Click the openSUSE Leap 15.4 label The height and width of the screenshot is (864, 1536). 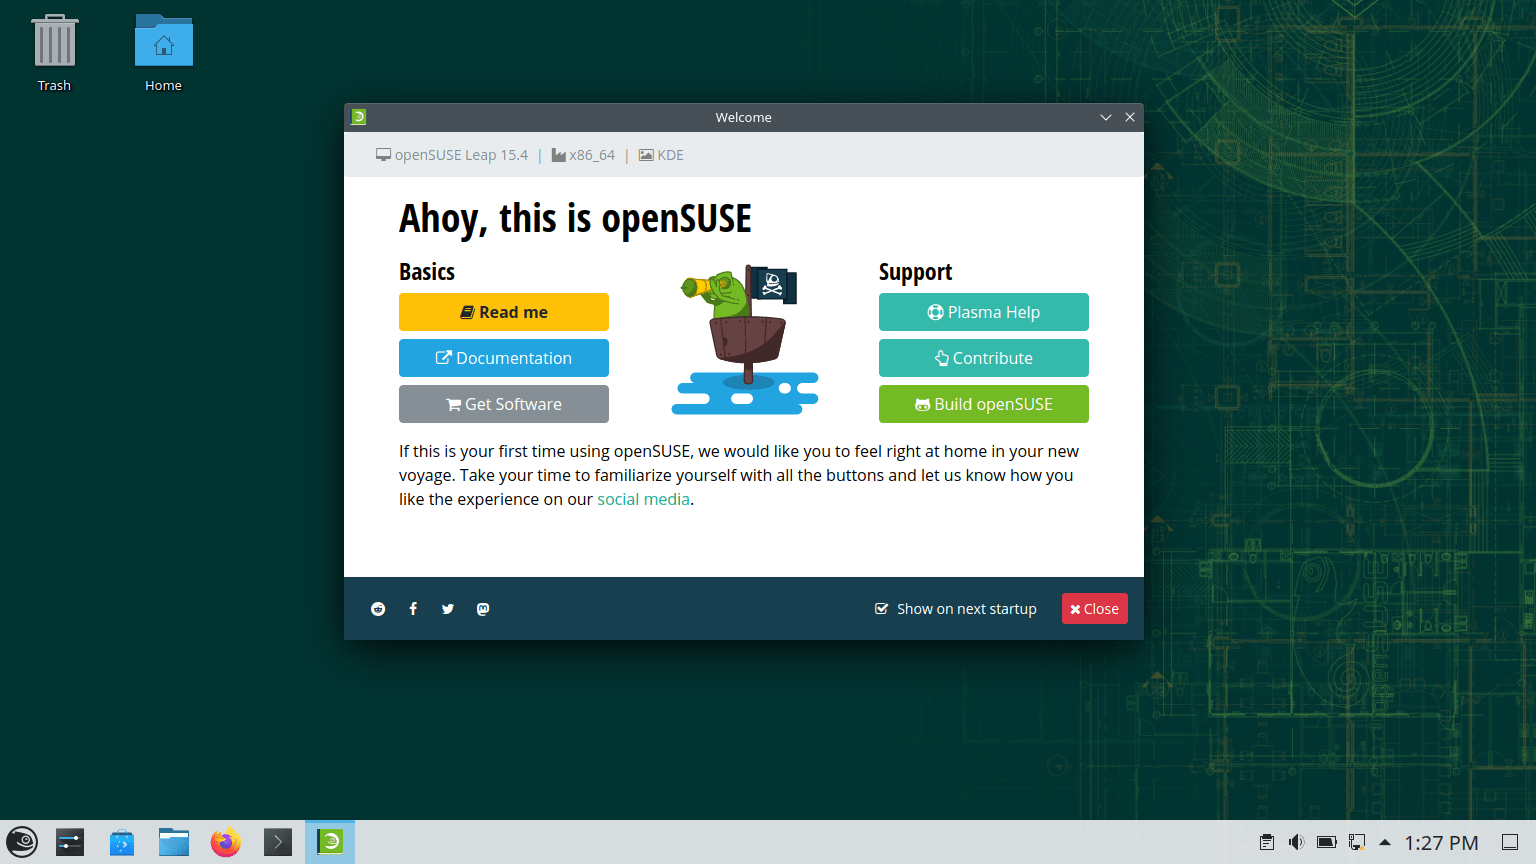click(x=452, y=155)
